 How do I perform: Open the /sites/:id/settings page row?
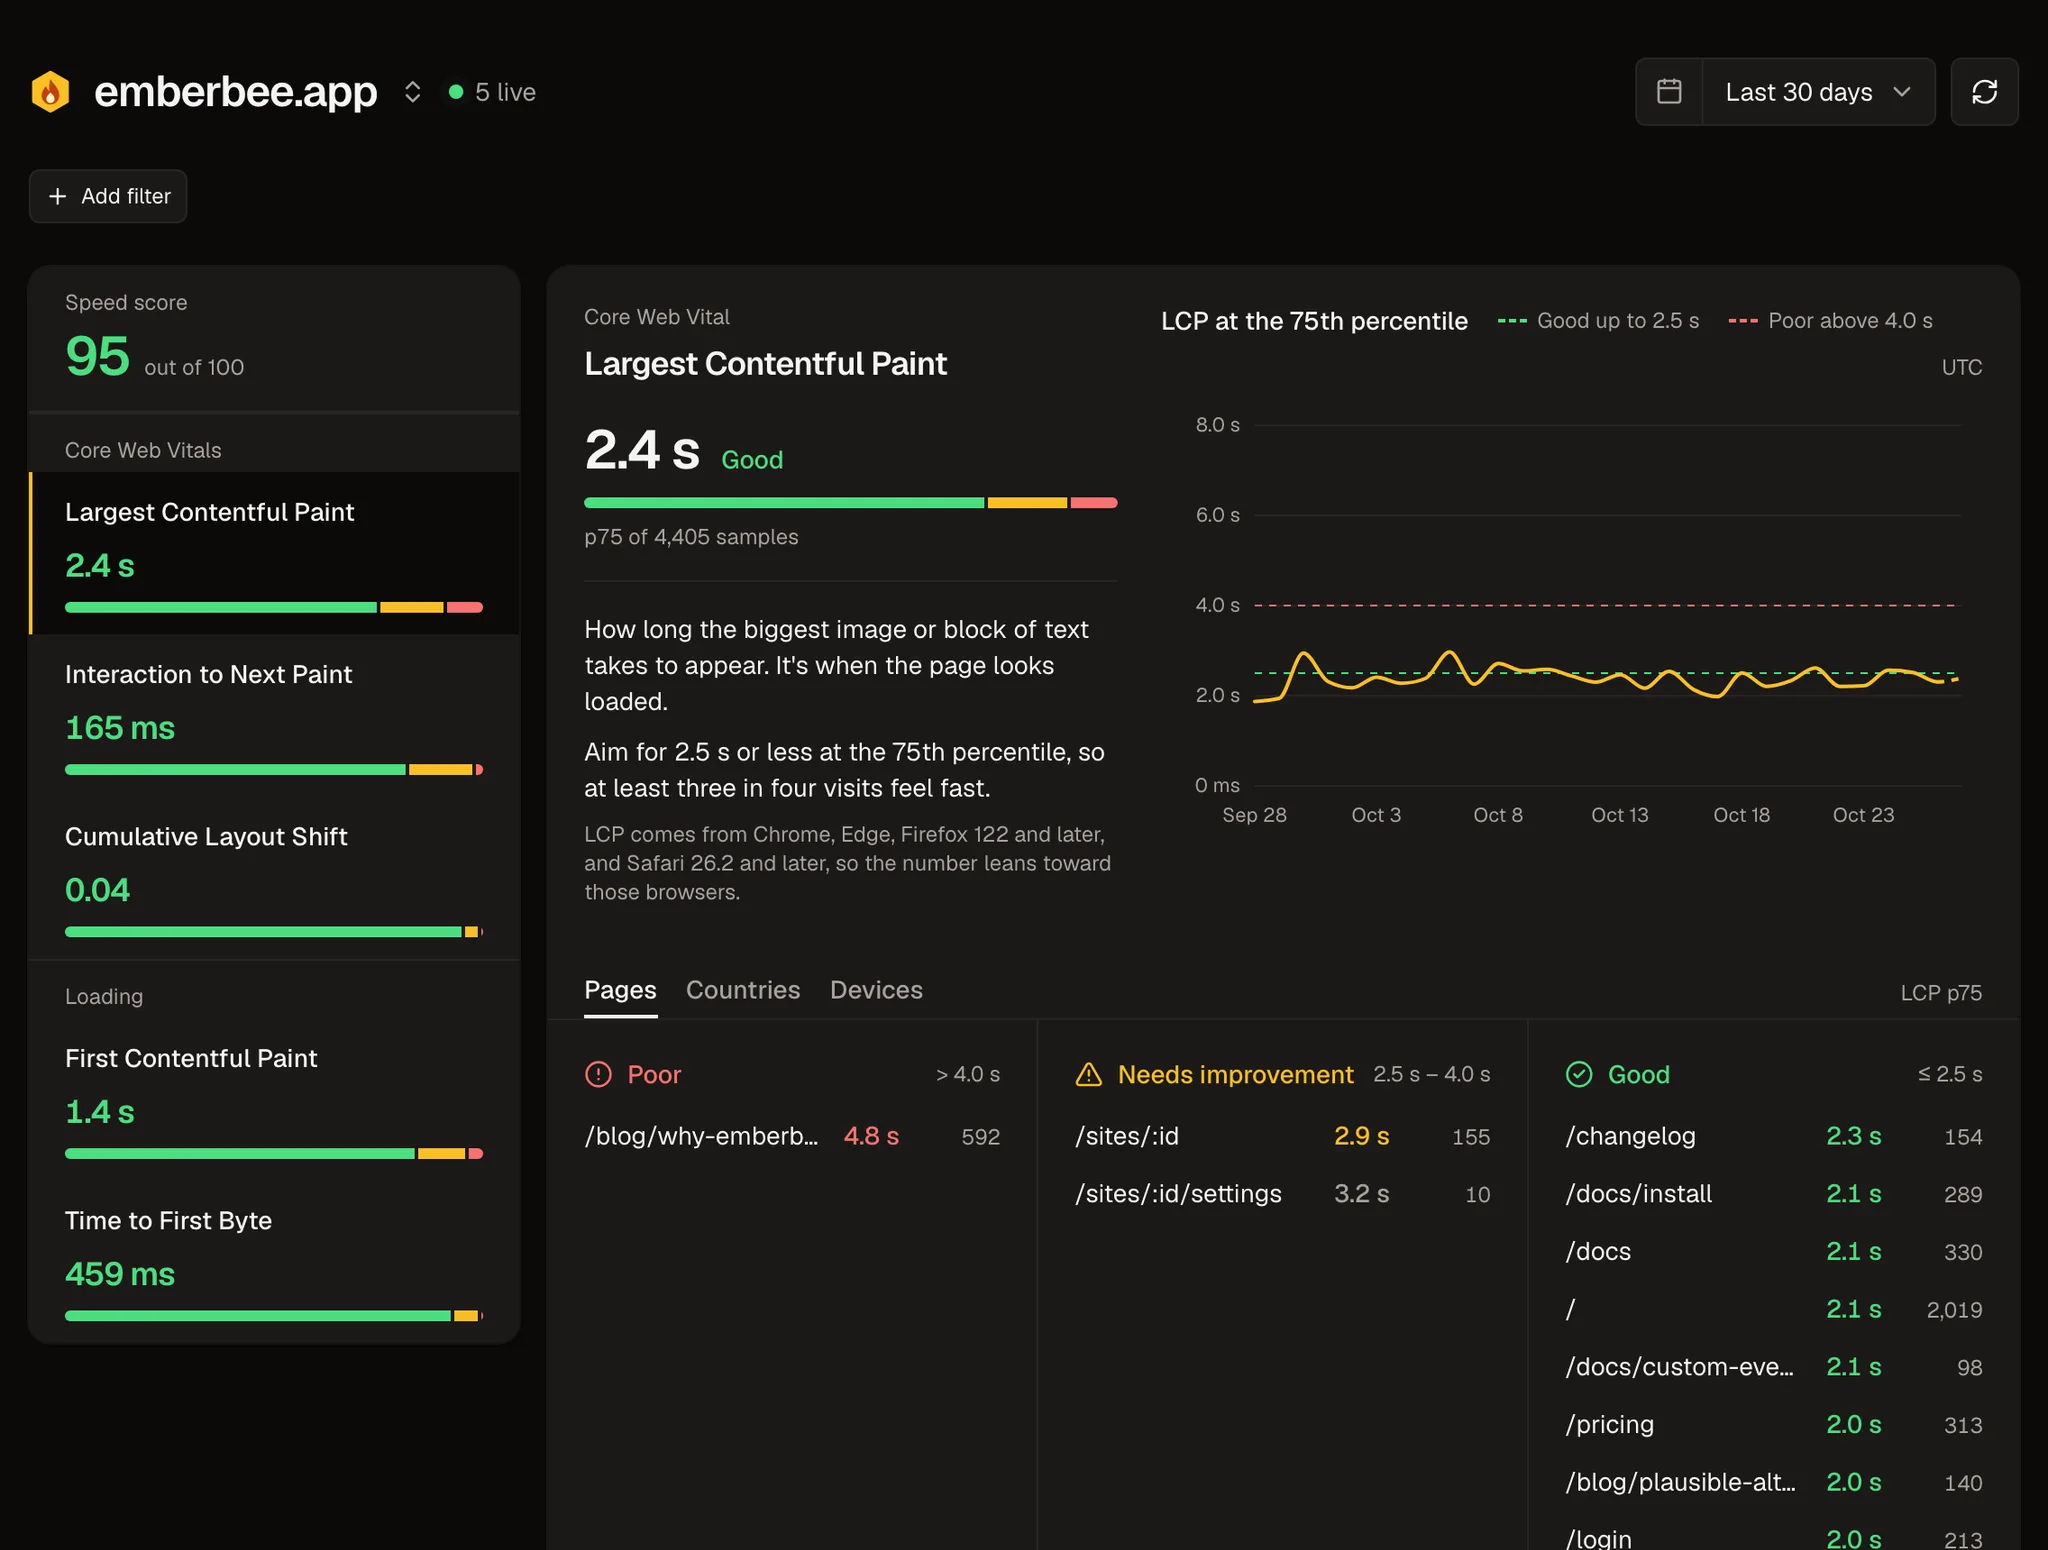coord(1282,1194)
